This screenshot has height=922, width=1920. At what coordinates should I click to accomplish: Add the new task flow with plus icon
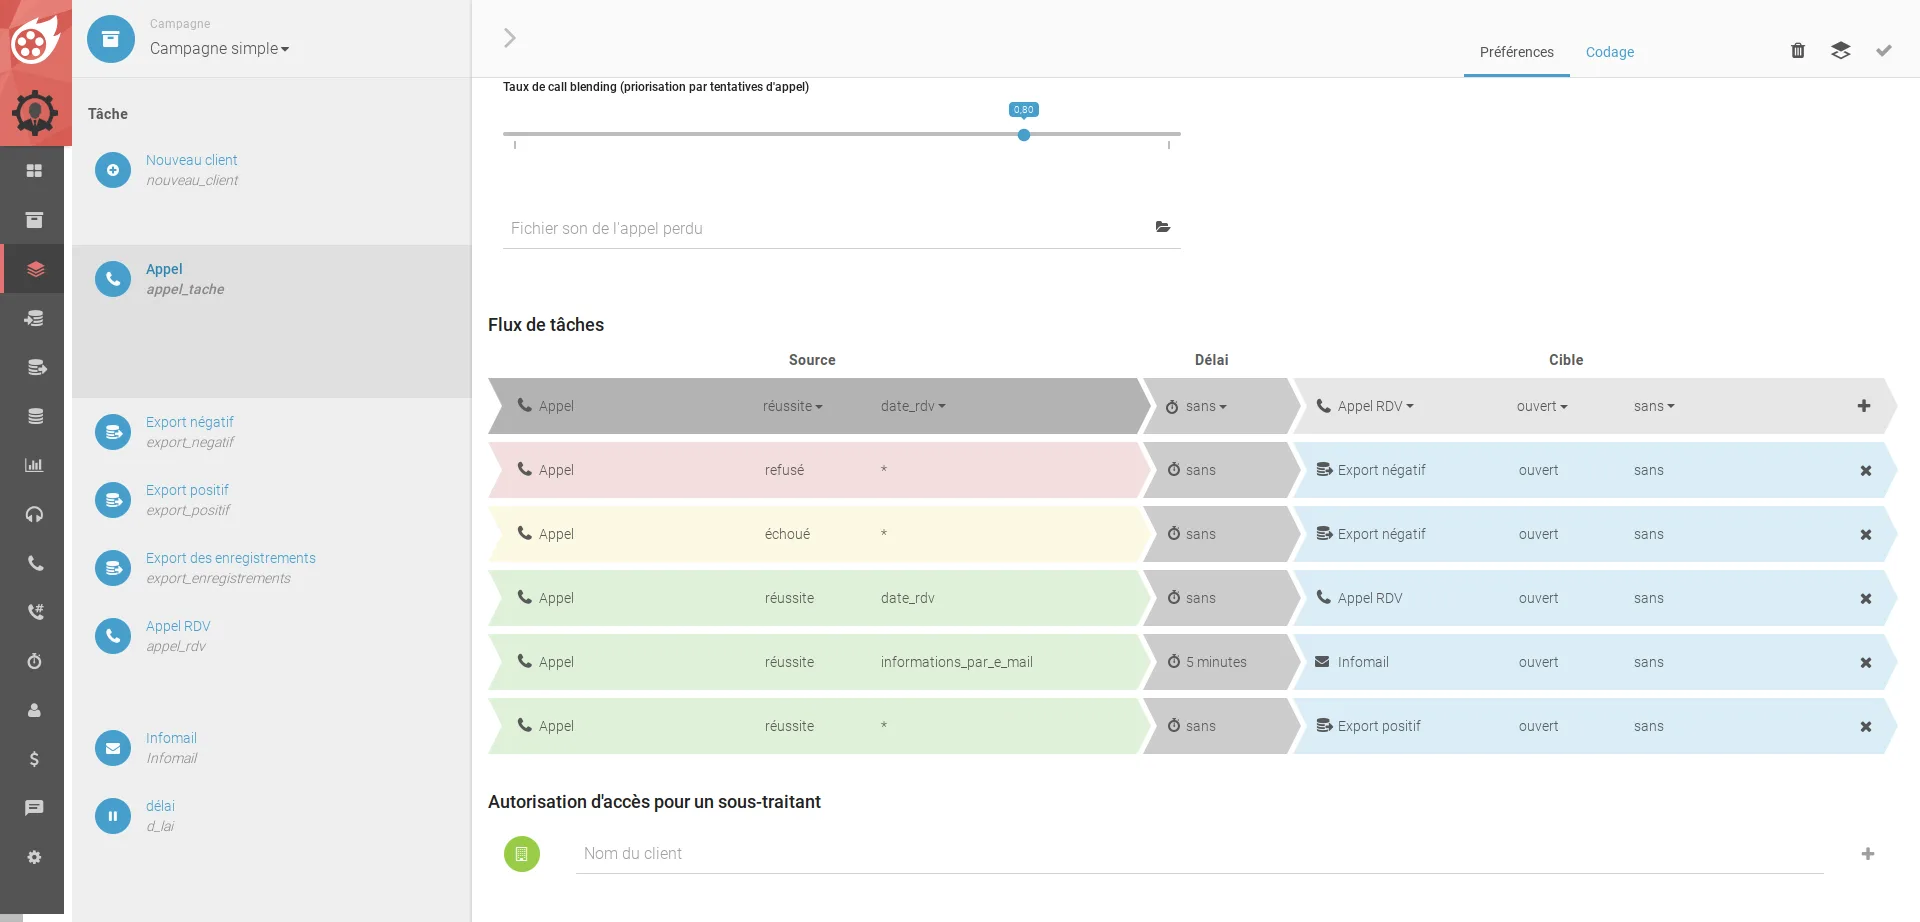[x=1864, y=406]
